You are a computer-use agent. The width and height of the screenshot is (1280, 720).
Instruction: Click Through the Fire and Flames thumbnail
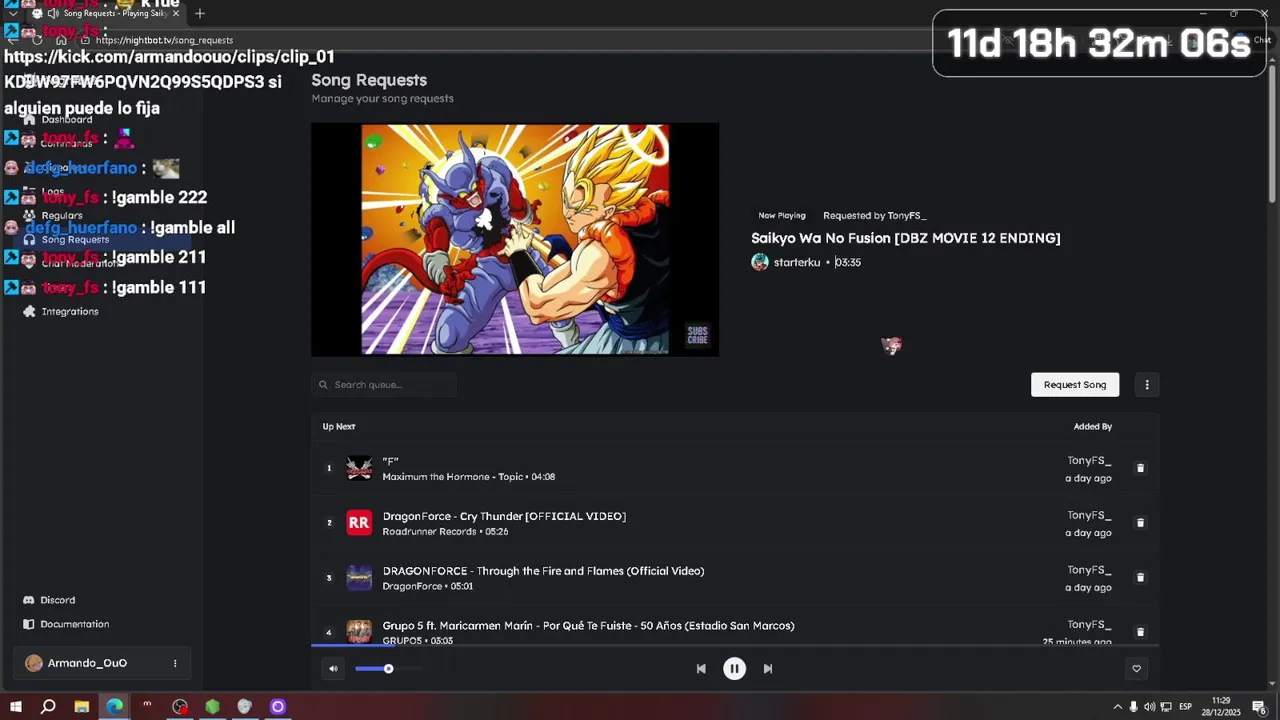tap(359, 577)
